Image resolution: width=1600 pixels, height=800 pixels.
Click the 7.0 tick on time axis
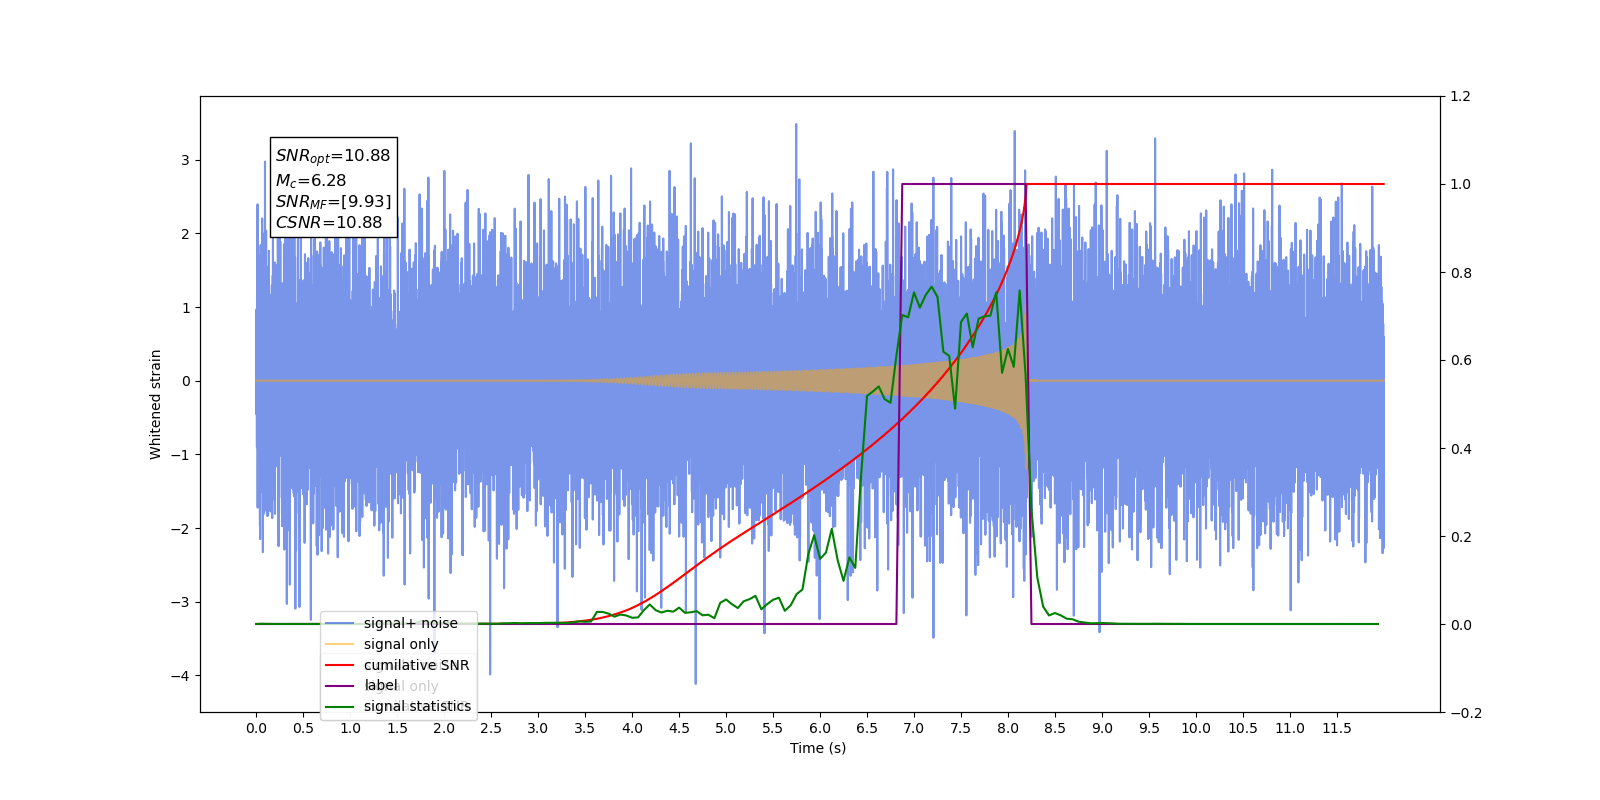914,728
